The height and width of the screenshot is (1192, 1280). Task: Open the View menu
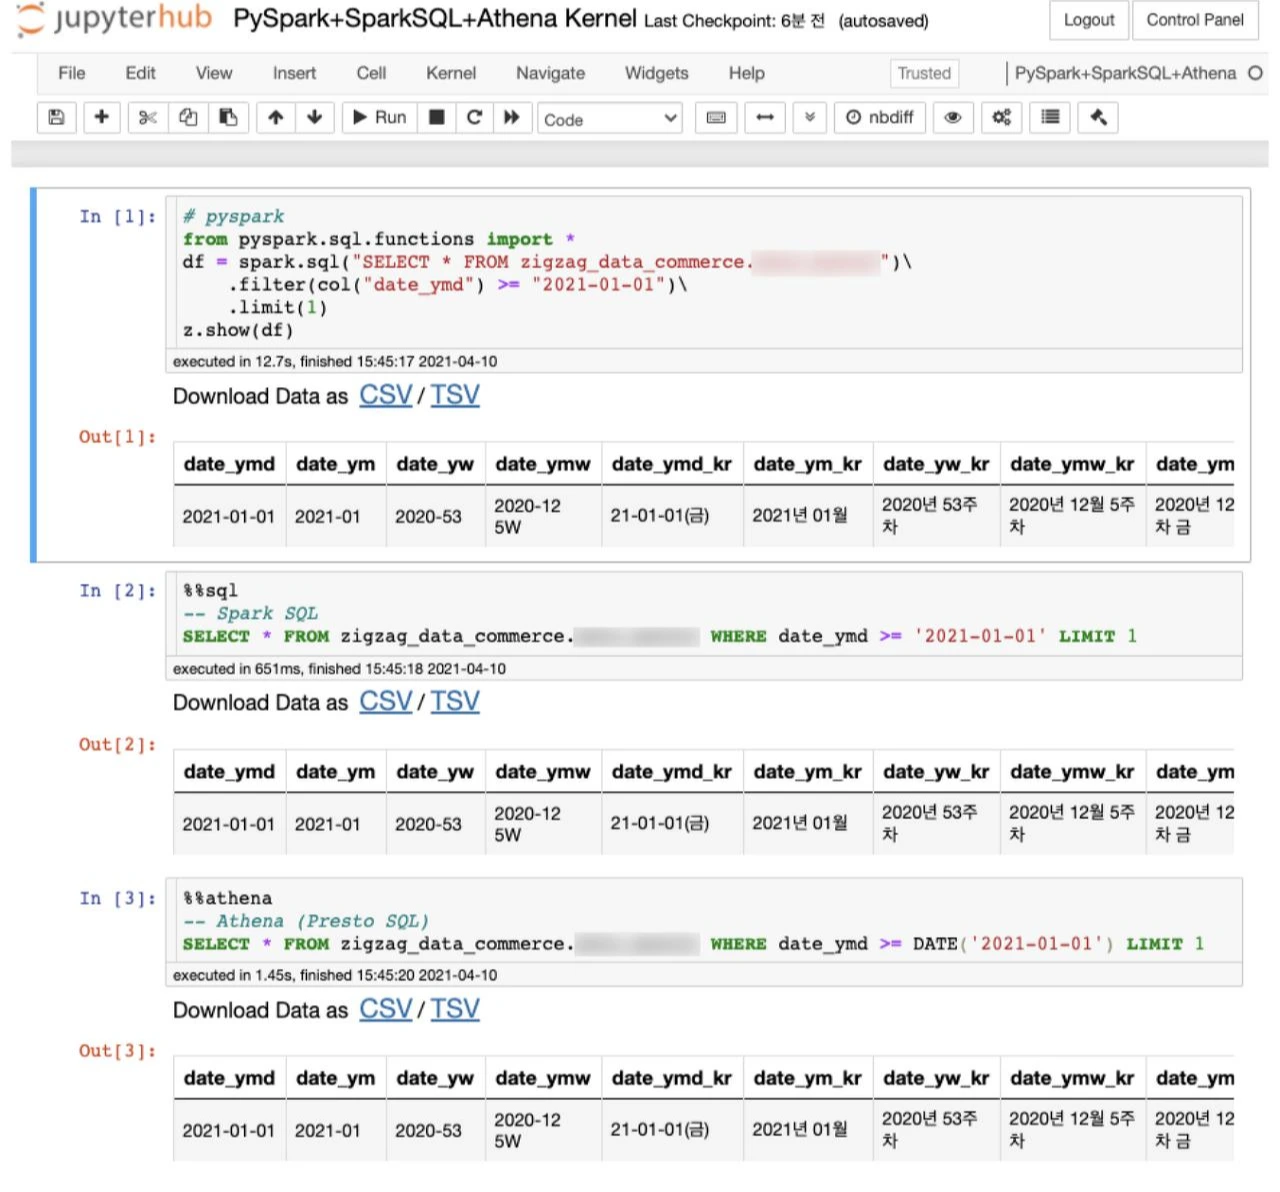click(x=214, y=73)
